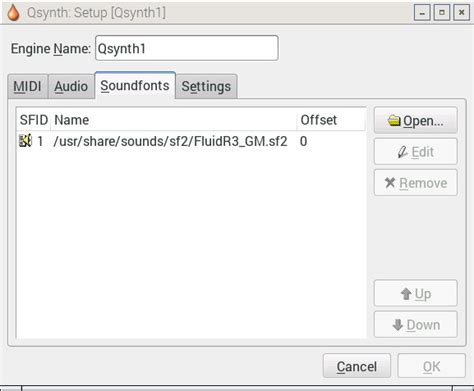Minimize the Qsynth Setup window
The image size is (474, 391).
pos(422,13)
